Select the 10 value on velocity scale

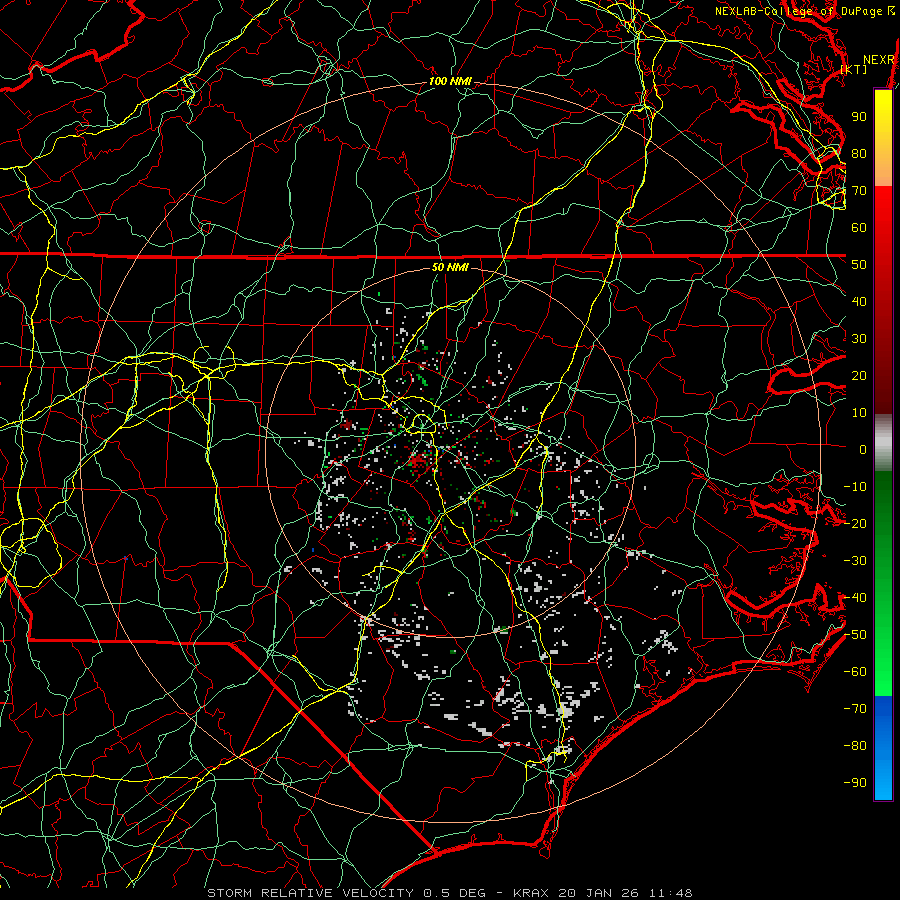[859, 413]
